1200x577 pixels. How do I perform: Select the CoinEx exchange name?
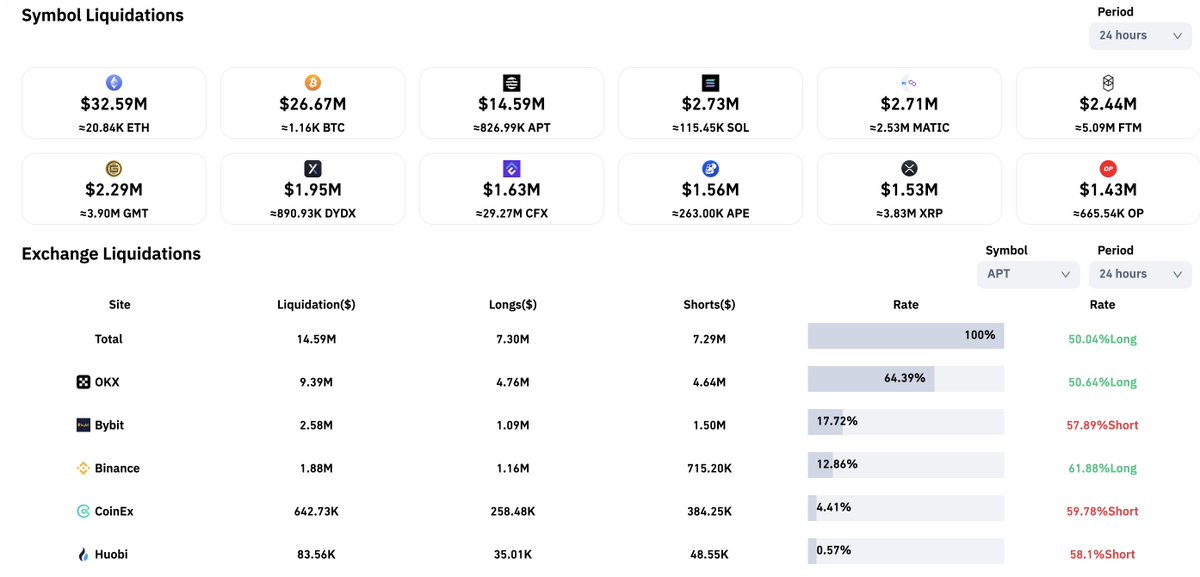[114, 511]
